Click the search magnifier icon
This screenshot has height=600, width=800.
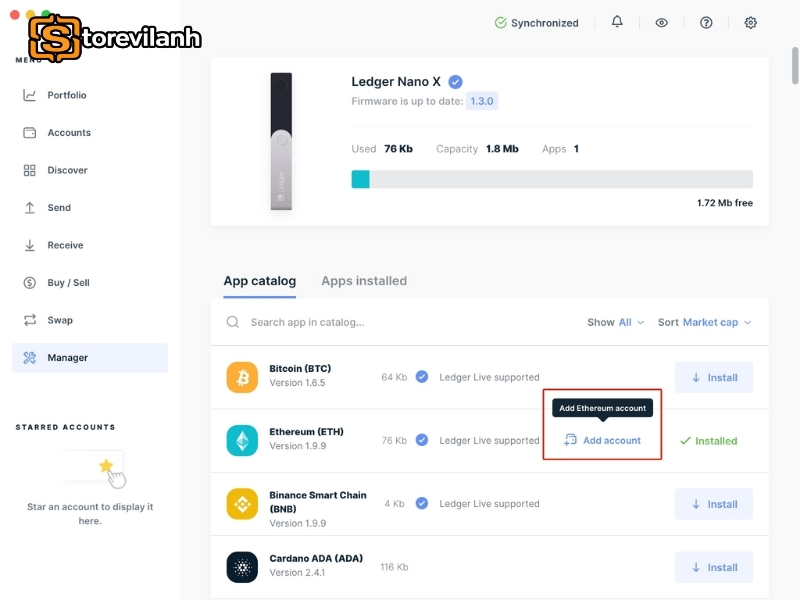click(x=233, y=322)
